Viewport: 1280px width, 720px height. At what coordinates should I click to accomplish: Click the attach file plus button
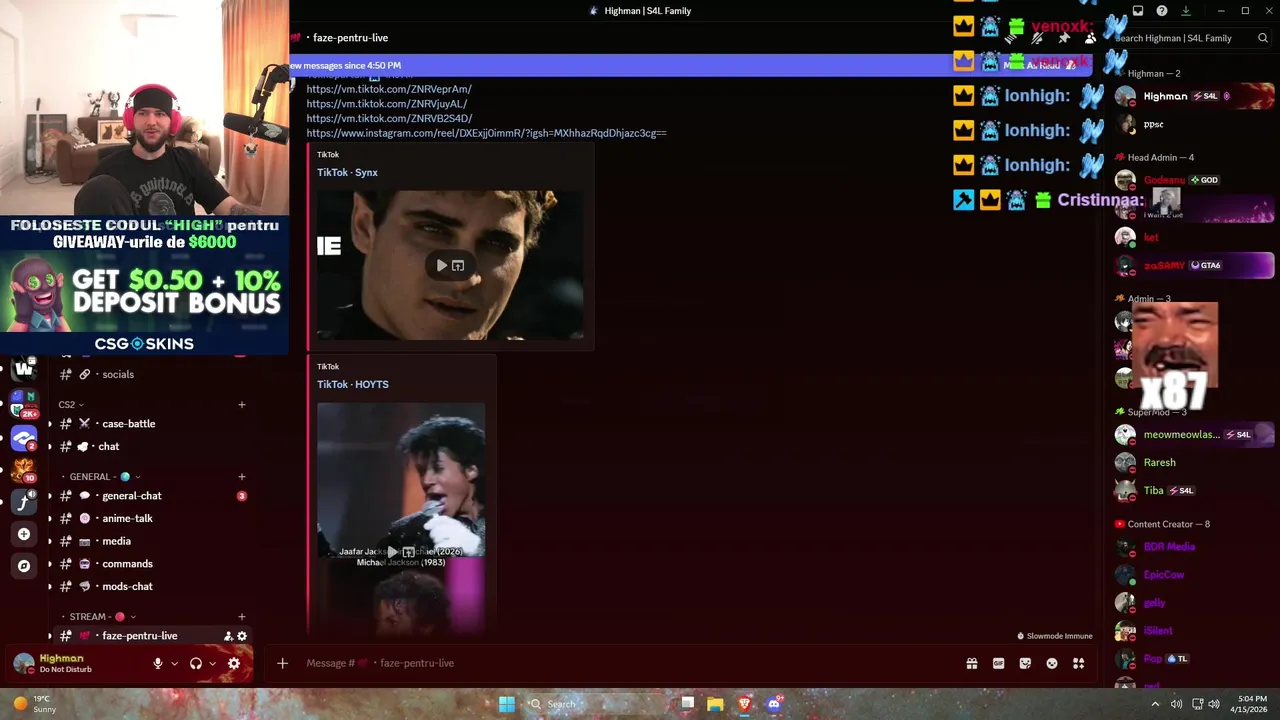tap(282, 663)
